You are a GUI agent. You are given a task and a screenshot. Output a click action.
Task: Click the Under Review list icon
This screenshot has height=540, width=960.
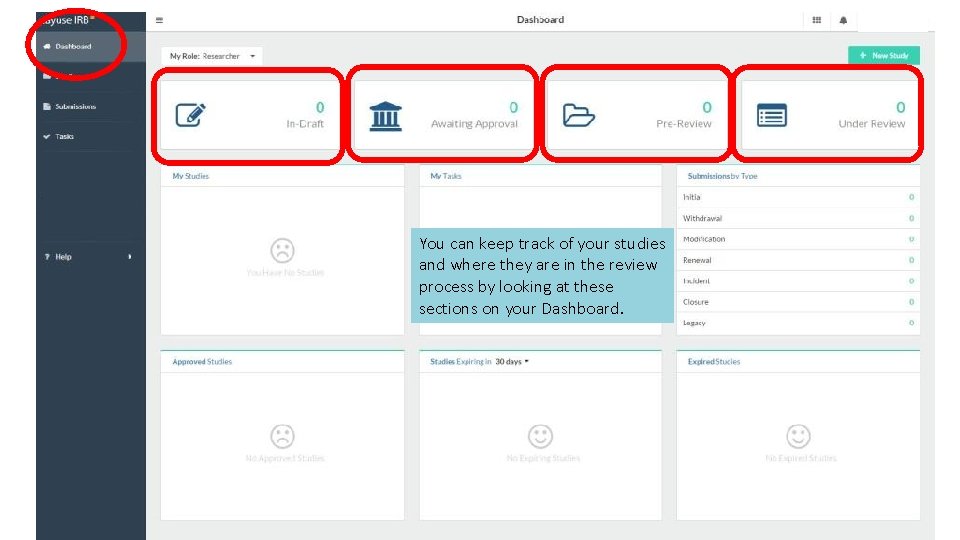point(771,115)
